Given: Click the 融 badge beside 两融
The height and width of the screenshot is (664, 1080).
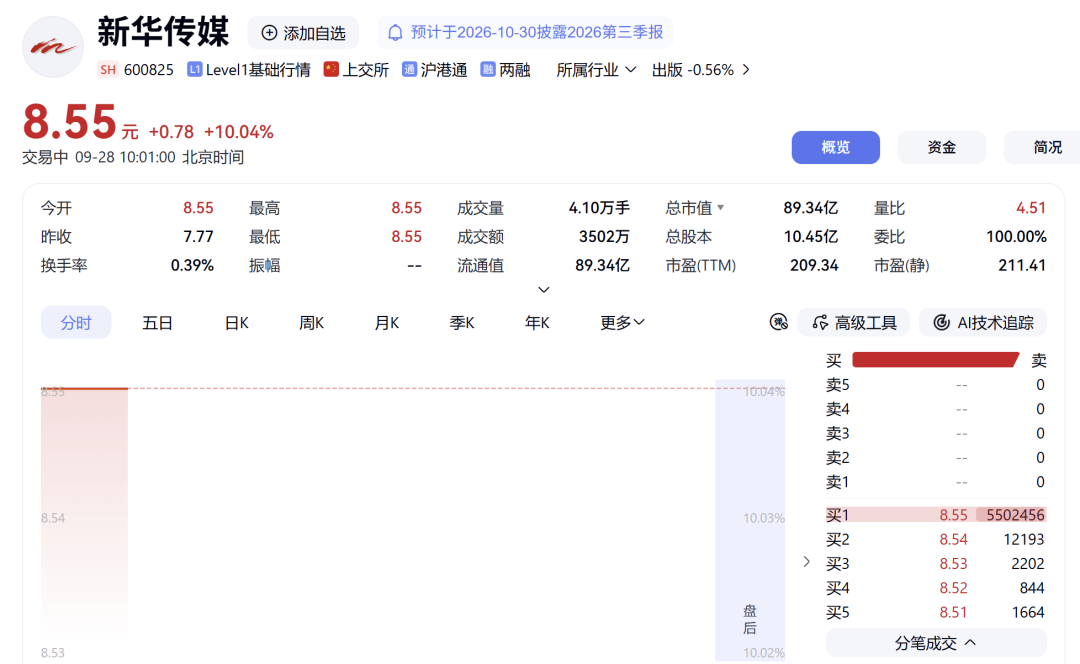Looking at the screenshot, I should 488,70.
